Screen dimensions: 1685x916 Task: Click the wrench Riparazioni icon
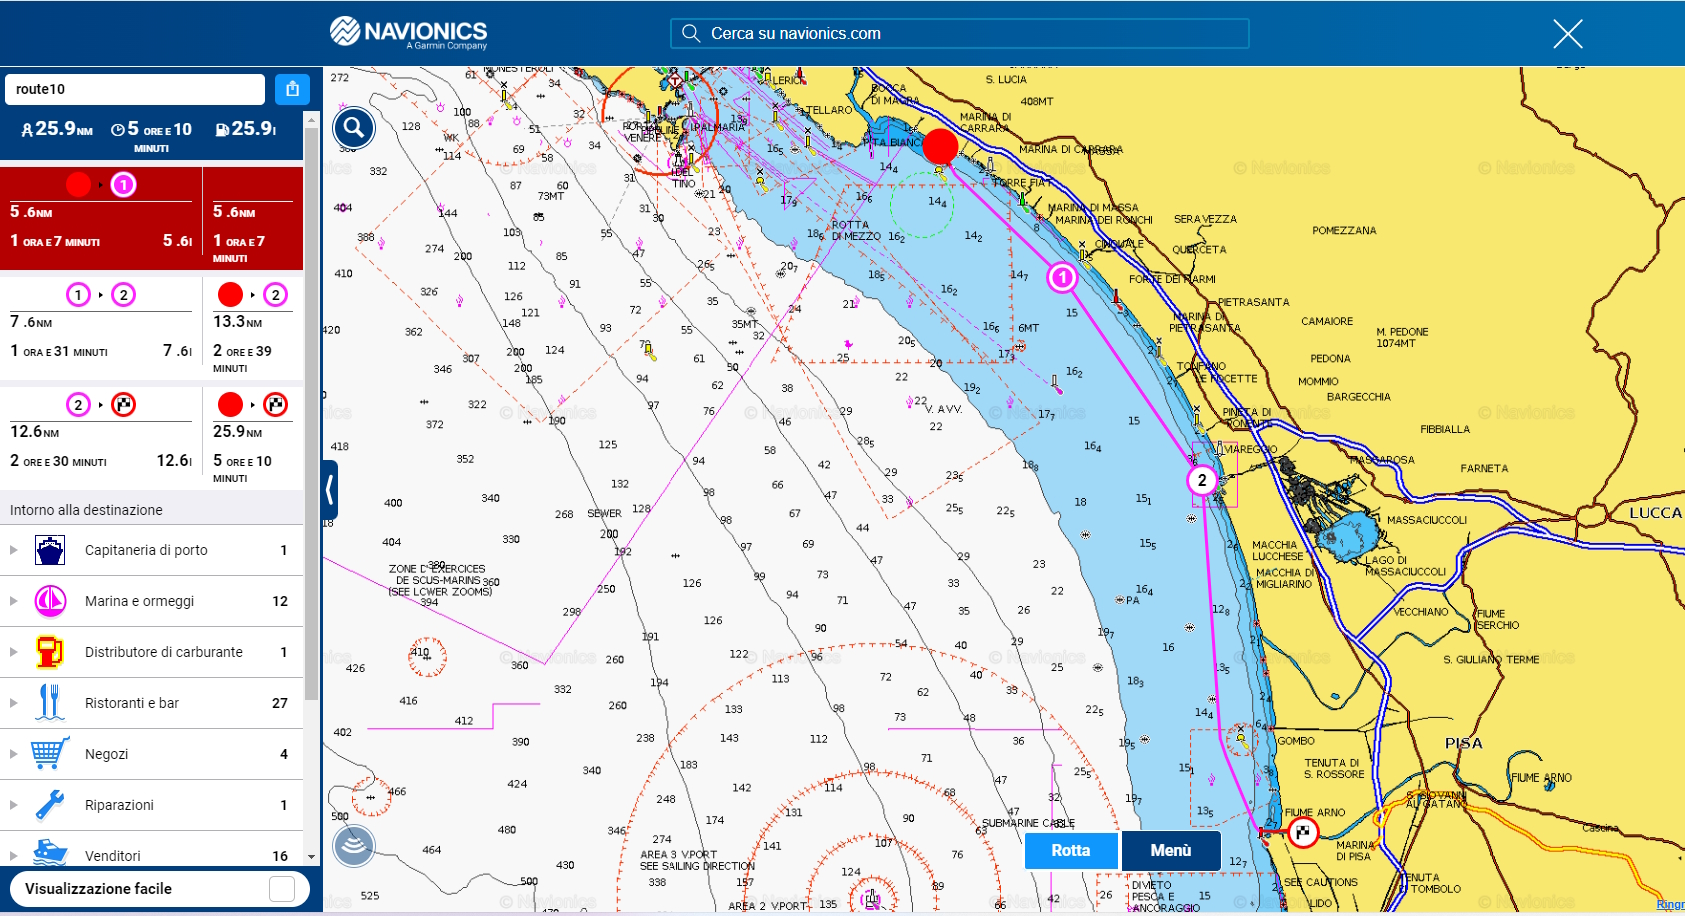50,805
